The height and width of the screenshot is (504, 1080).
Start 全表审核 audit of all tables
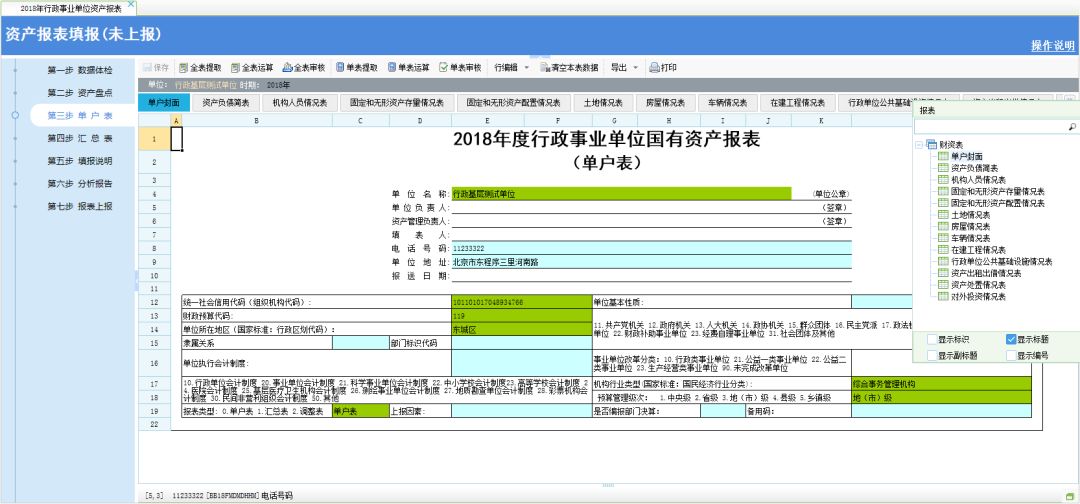pyautogui.click(x=304, y=67)
